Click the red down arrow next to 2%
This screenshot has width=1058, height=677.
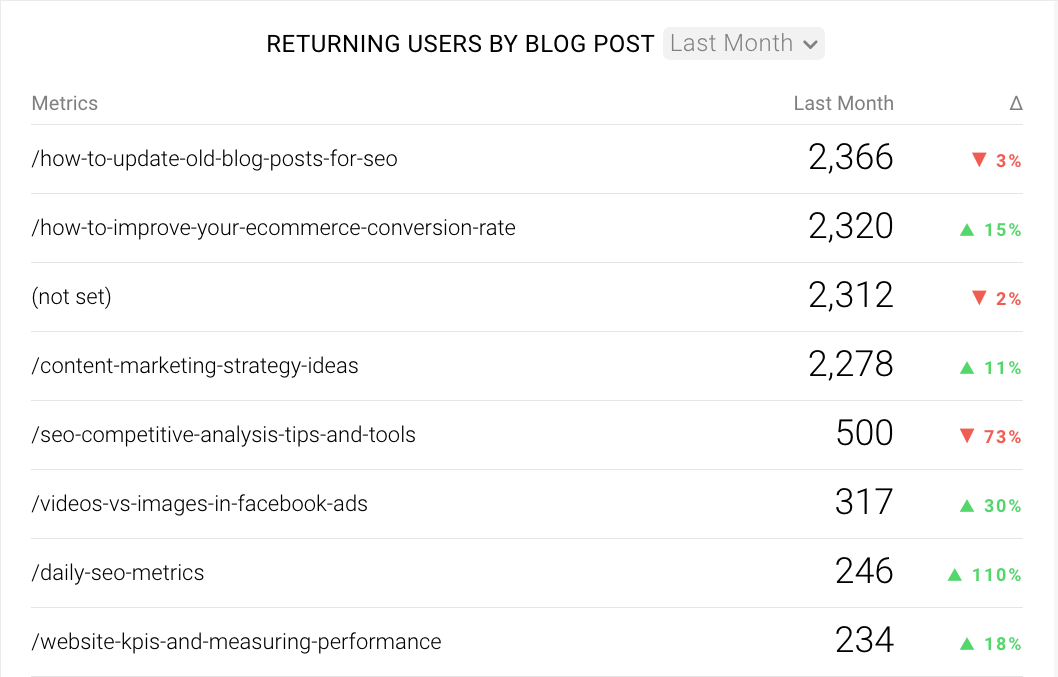click(x=979, y=298)
